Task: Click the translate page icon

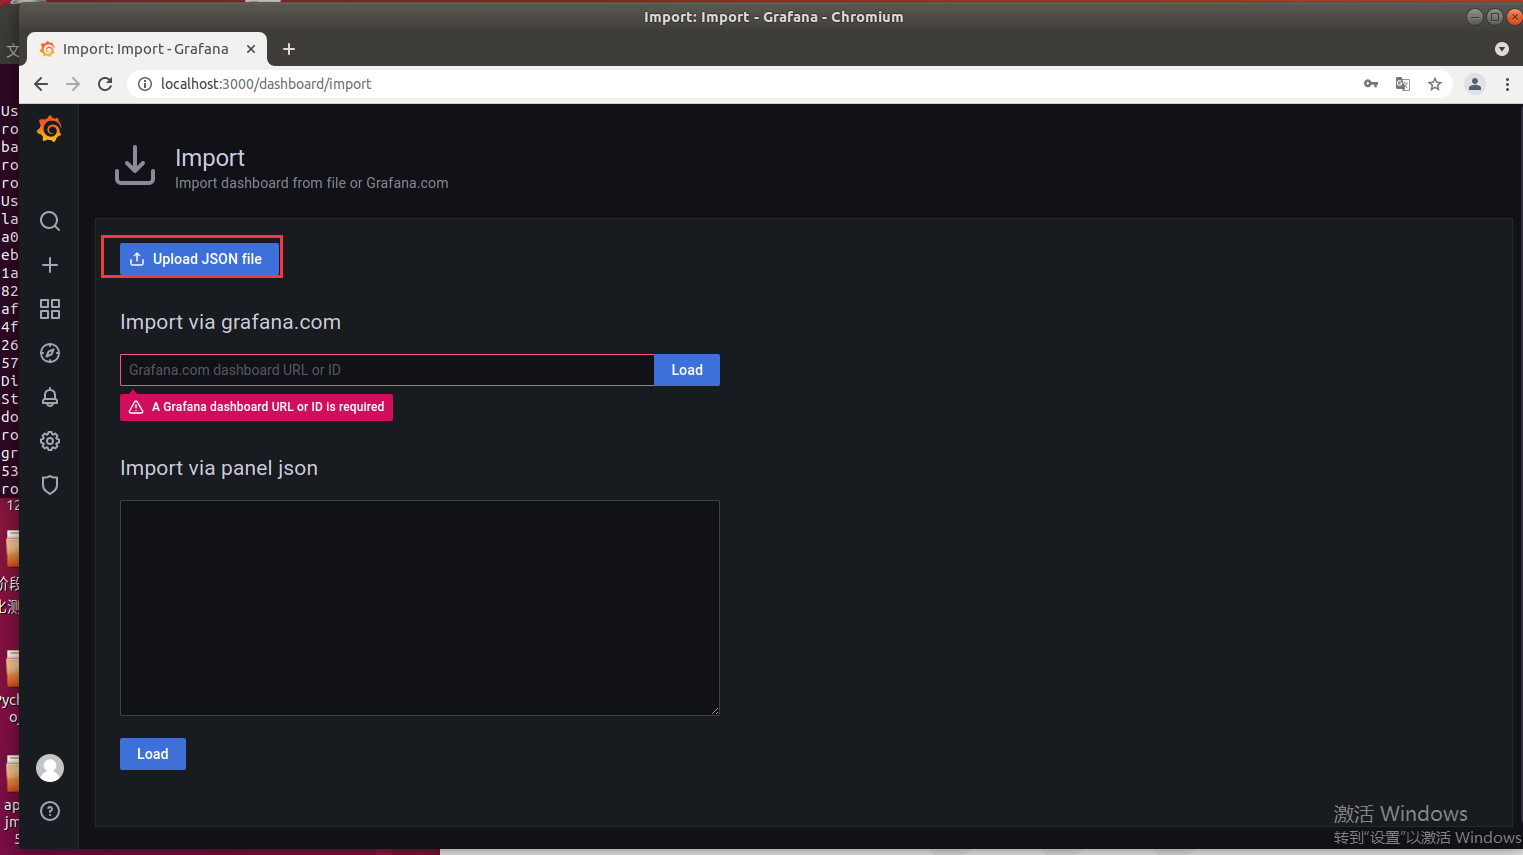Action: click(x=1403, y=84)
